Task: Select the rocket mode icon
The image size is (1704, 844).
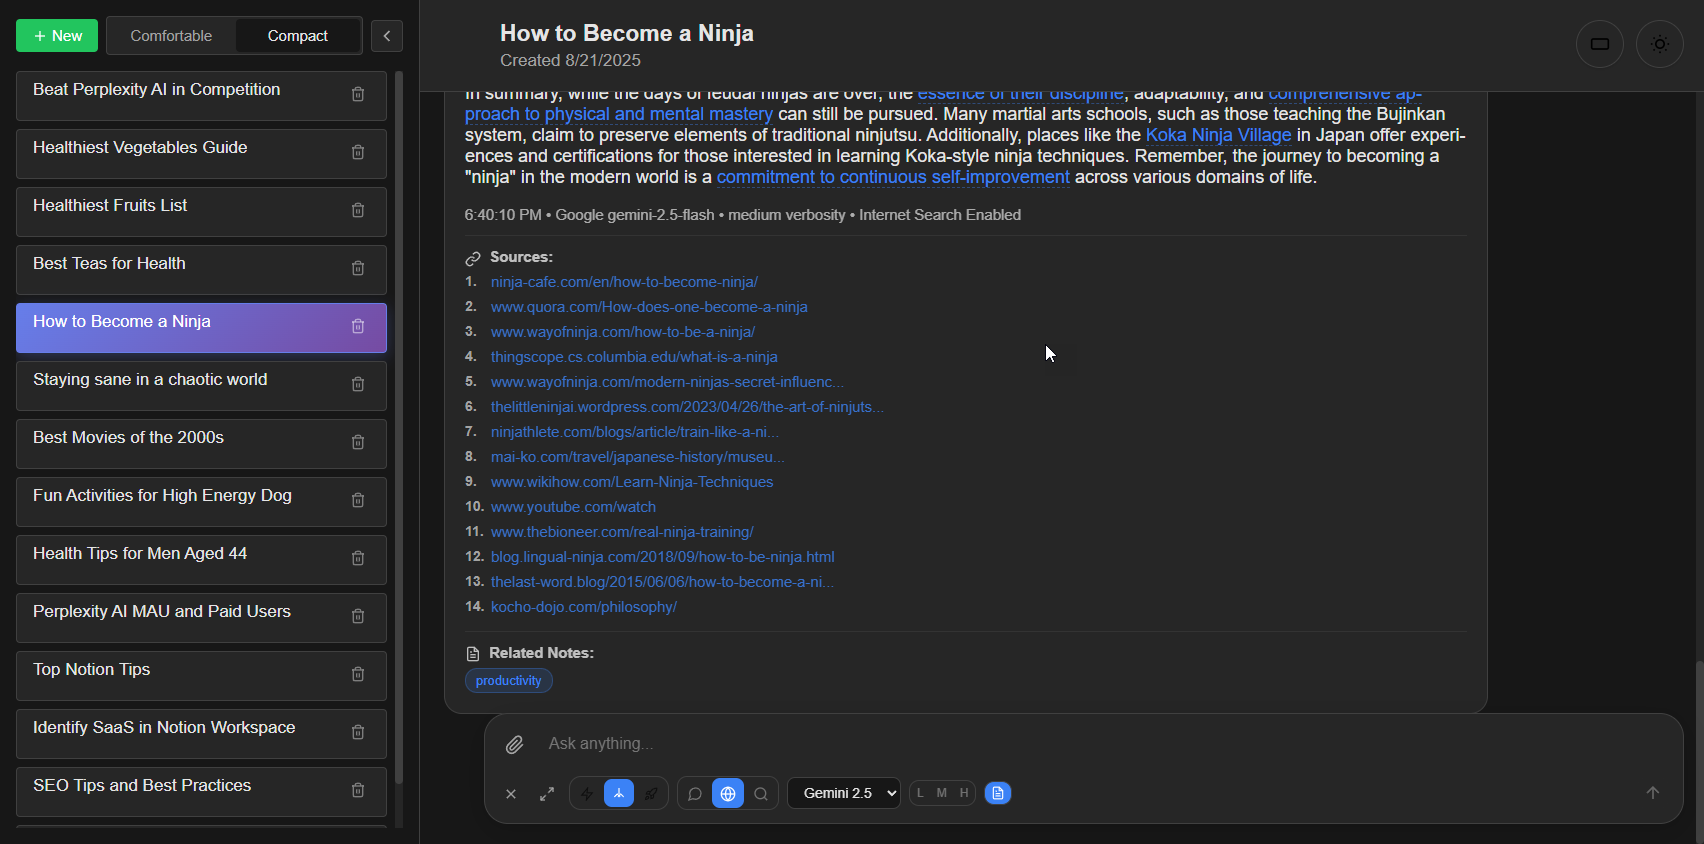Action: [x=651, y=793]
